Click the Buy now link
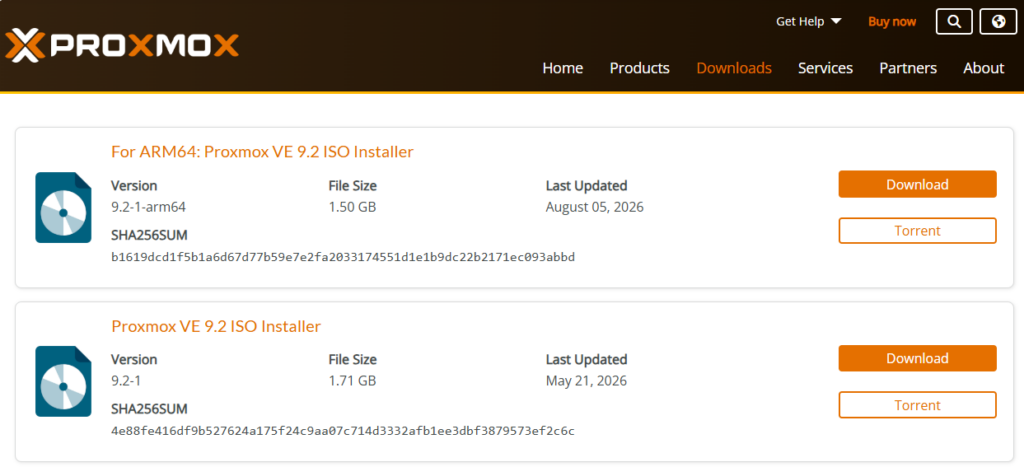 892,22
